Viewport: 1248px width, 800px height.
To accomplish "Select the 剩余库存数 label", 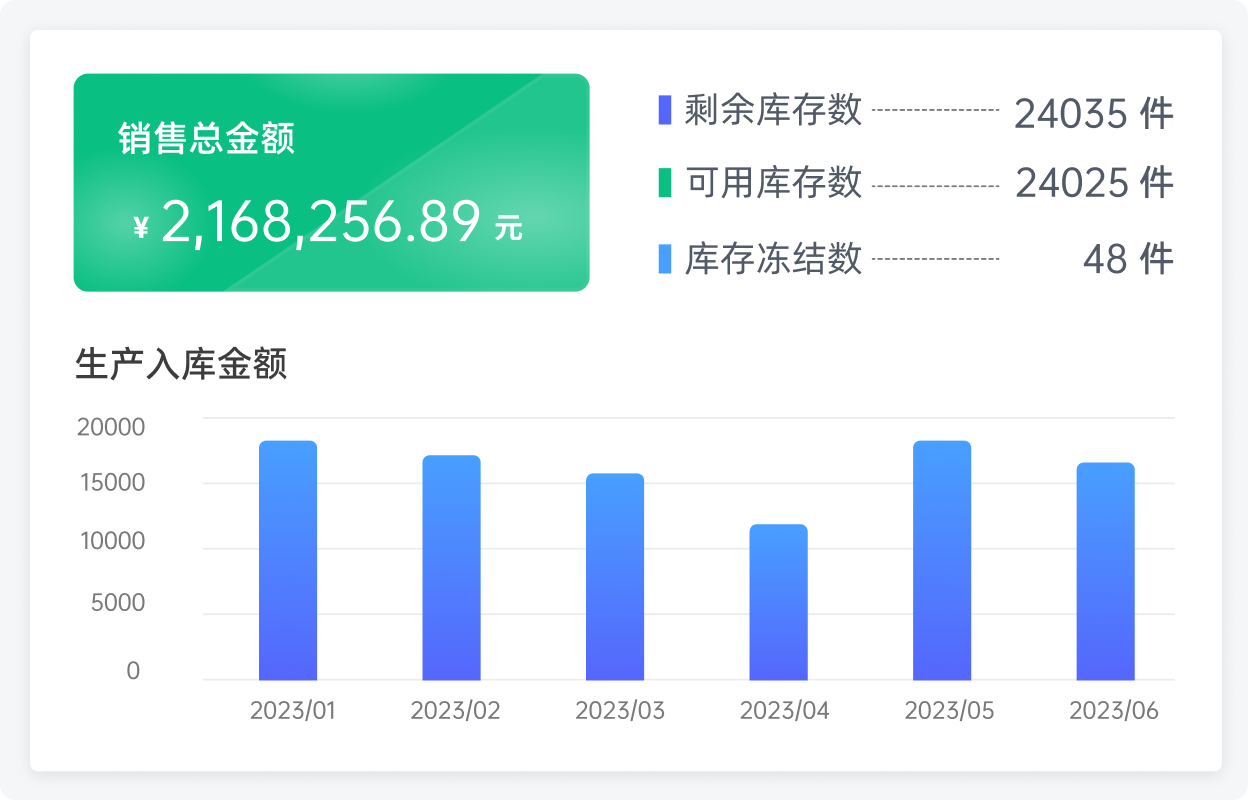I will click(x=773, y=110).
